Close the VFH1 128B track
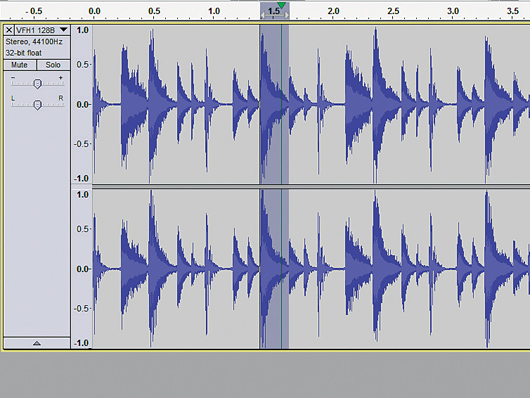530x398 pixels. [x=9, y=30]
